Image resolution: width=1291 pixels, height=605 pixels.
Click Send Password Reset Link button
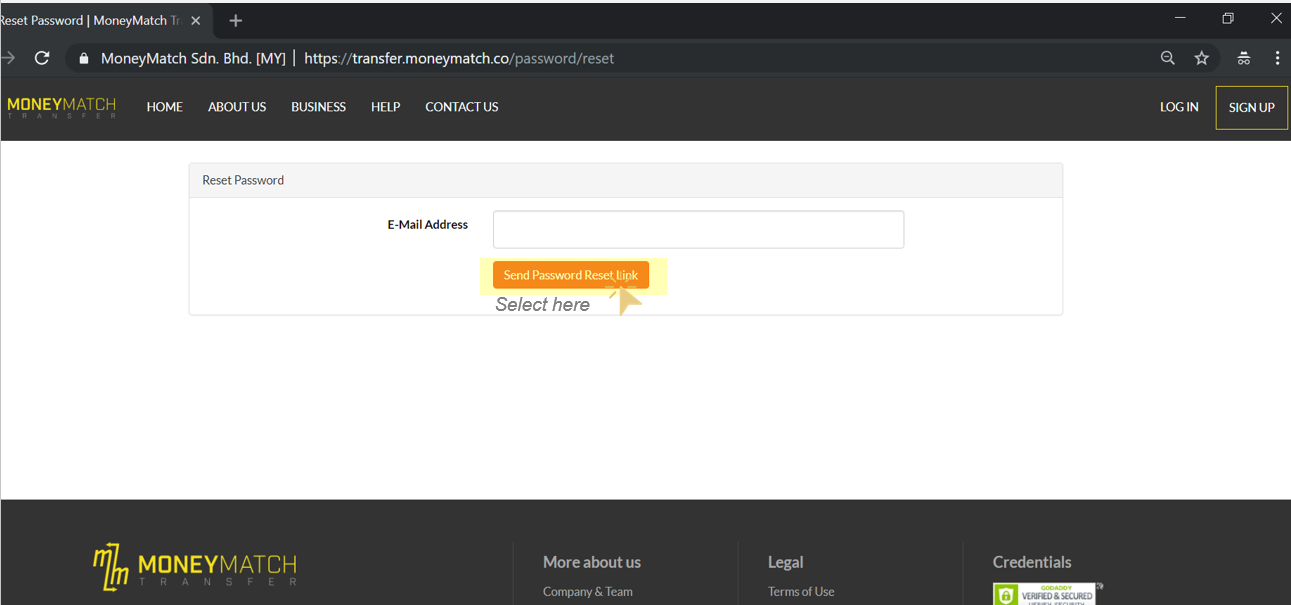click(x=570, y=275)
